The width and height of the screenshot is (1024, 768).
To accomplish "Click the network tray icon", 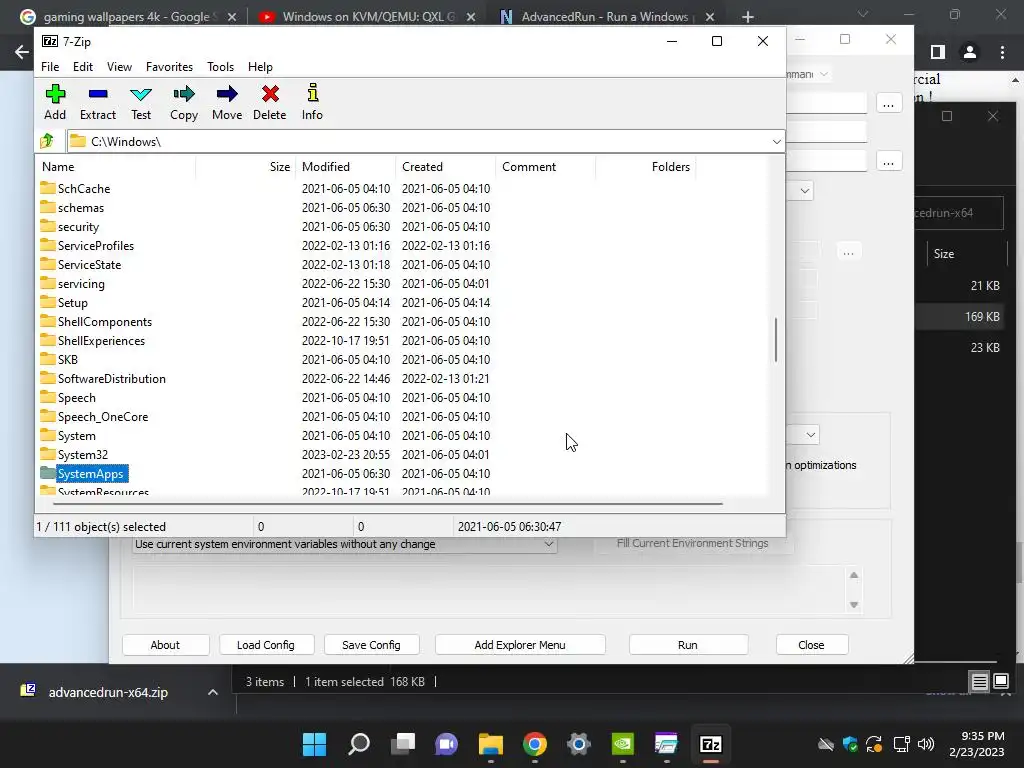I will tap(901, 744).
